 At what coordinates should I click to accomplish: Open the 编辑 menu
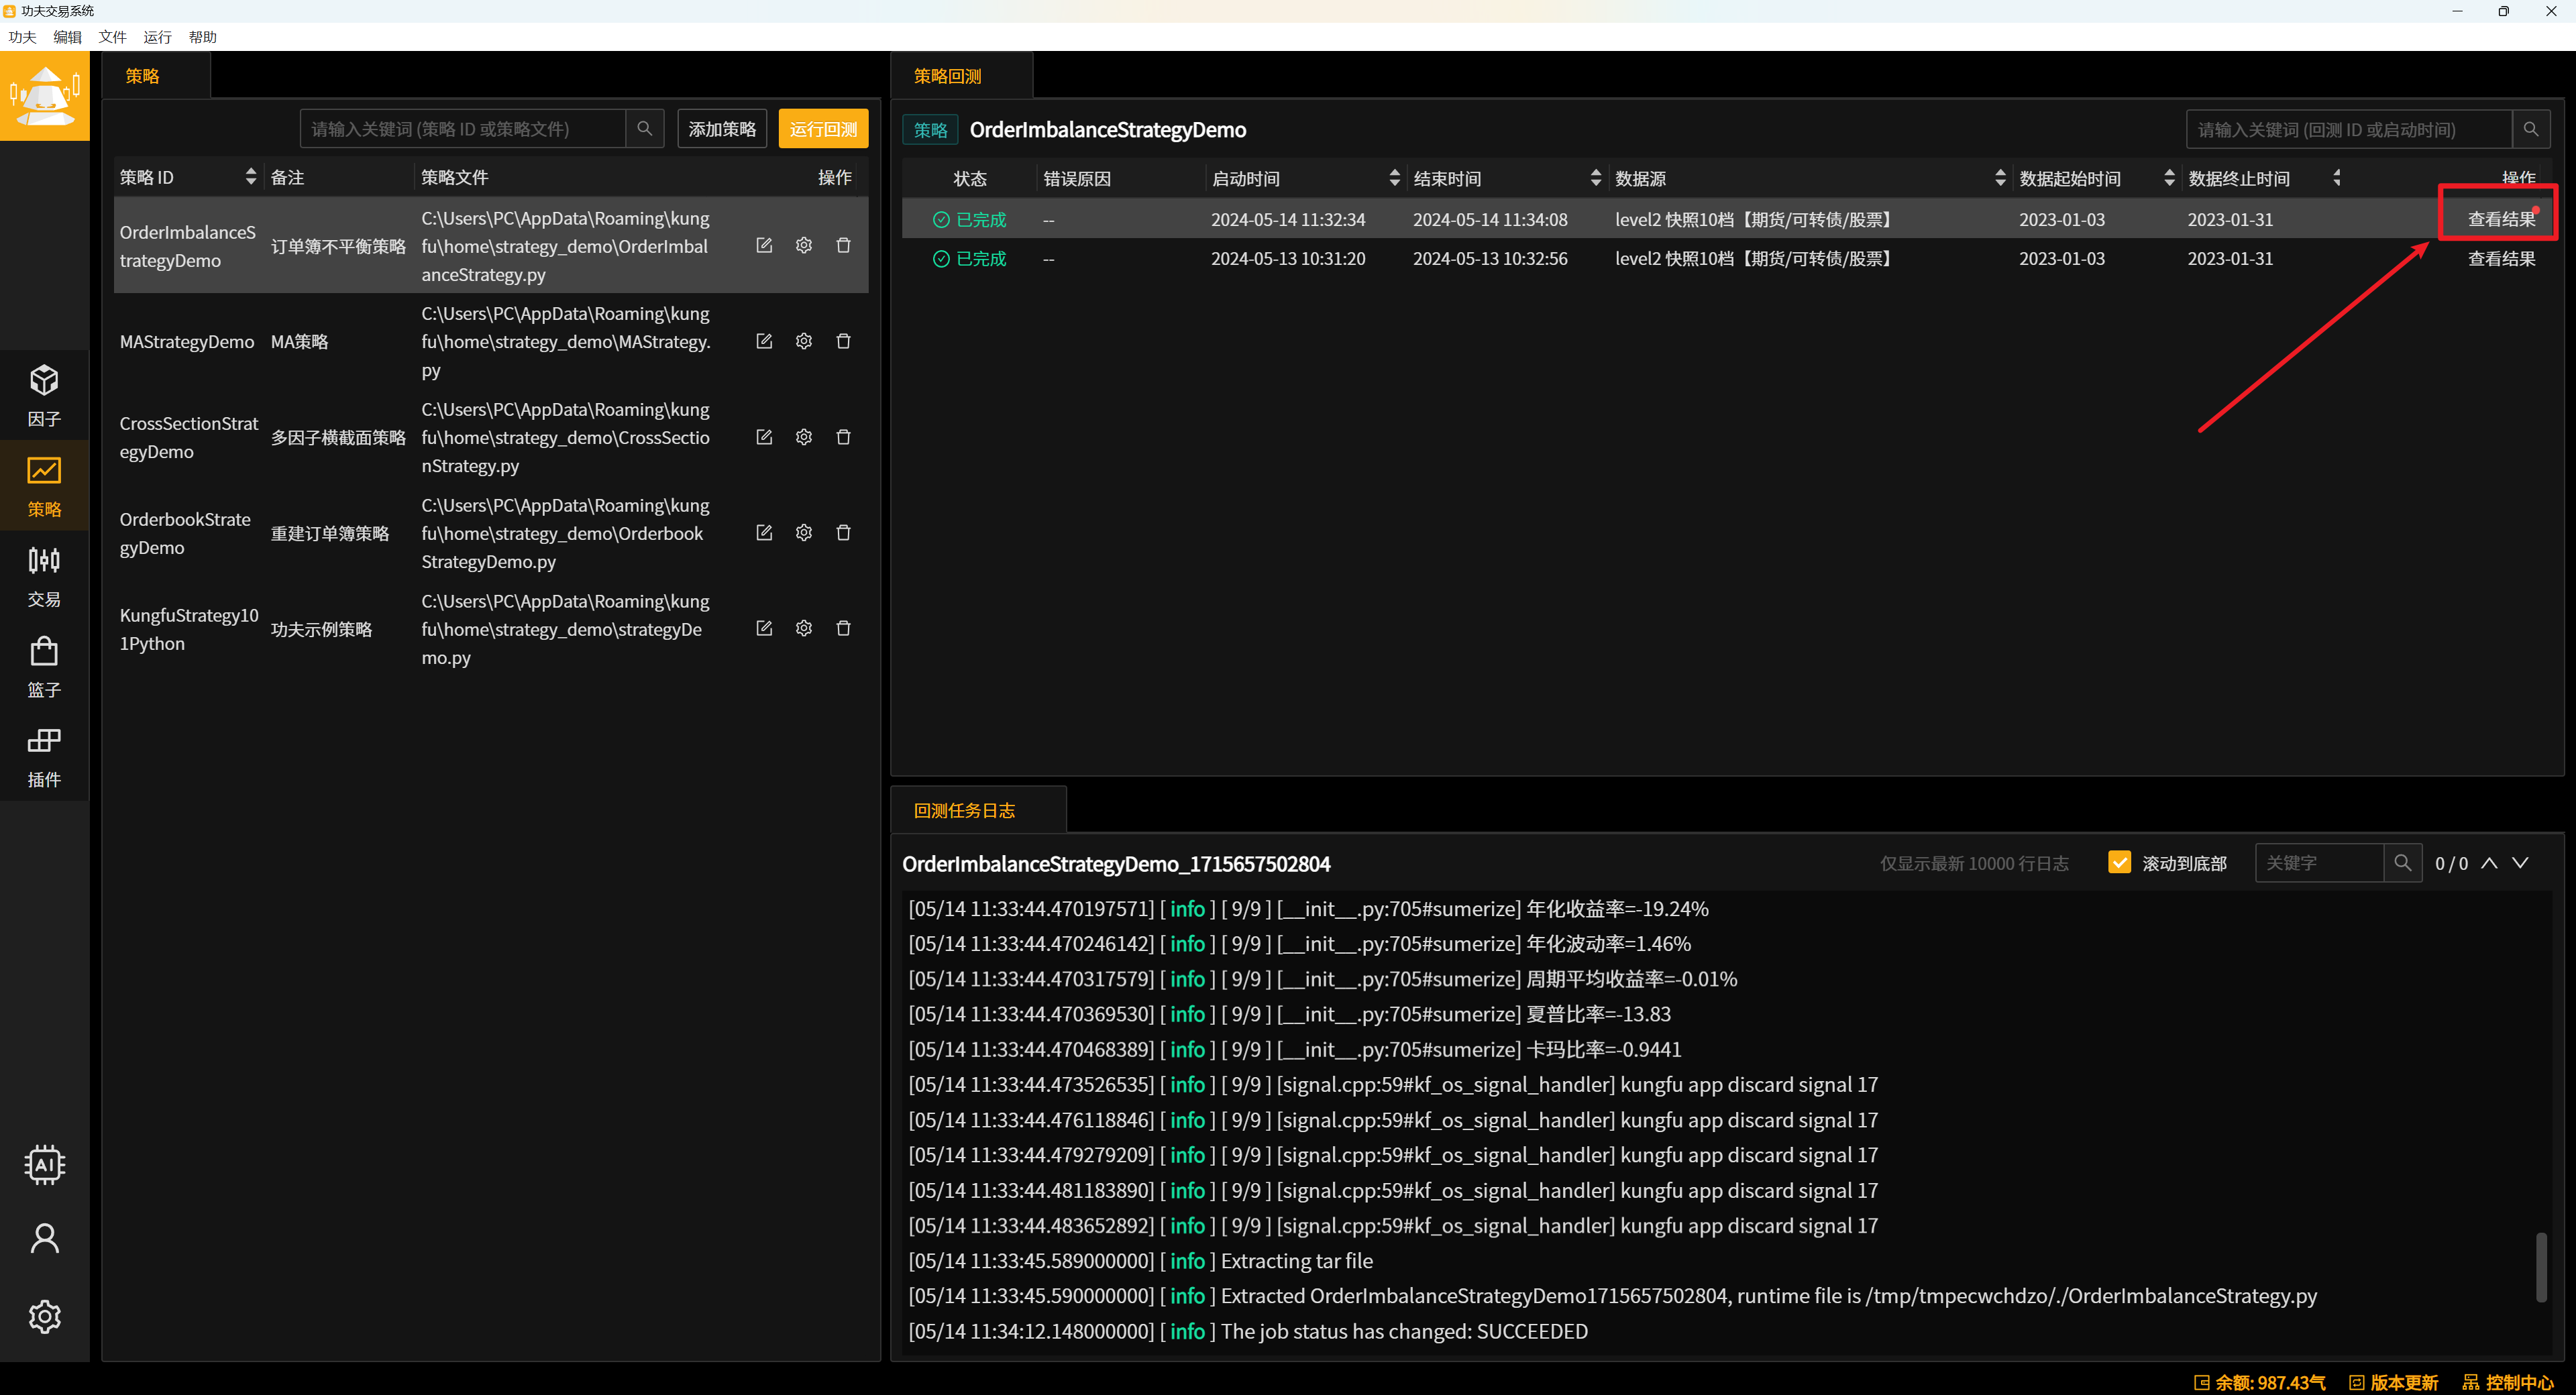tap(67, 37)
